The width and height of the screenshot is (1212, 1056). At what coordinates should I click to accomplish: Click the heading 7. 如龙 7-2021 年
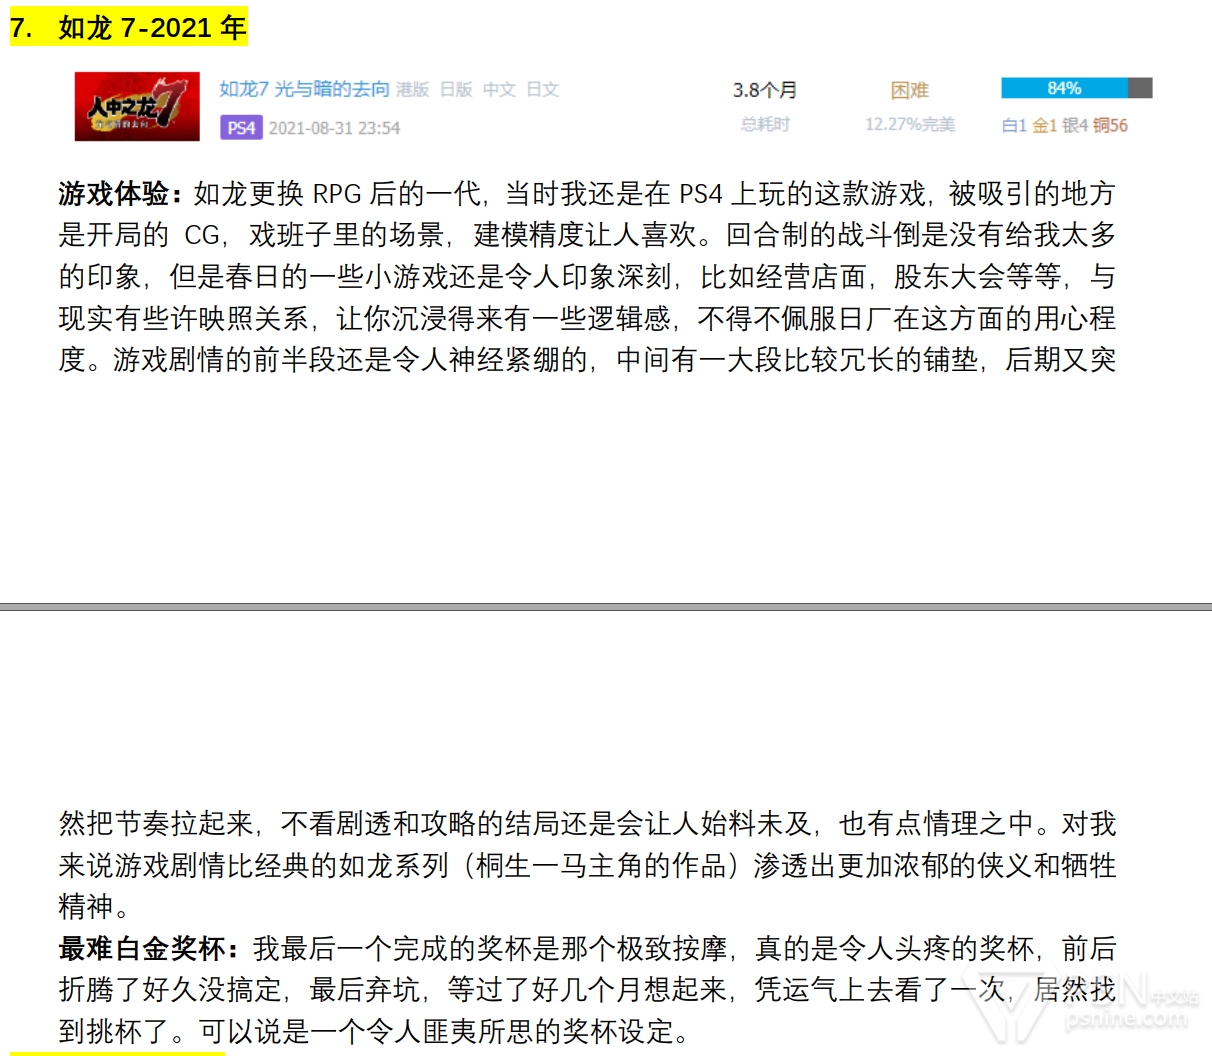coord(128,27)
